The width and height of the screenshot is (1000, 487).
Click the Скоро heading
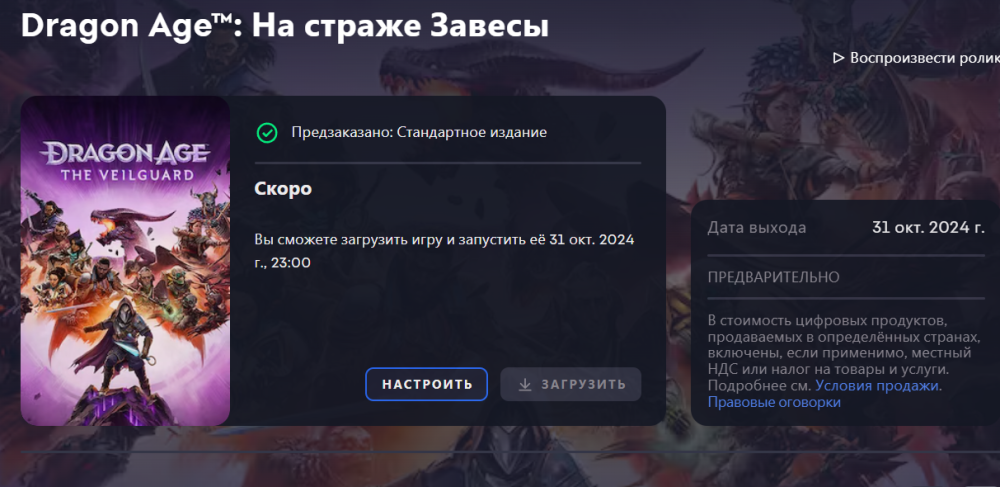pos(283,189)
